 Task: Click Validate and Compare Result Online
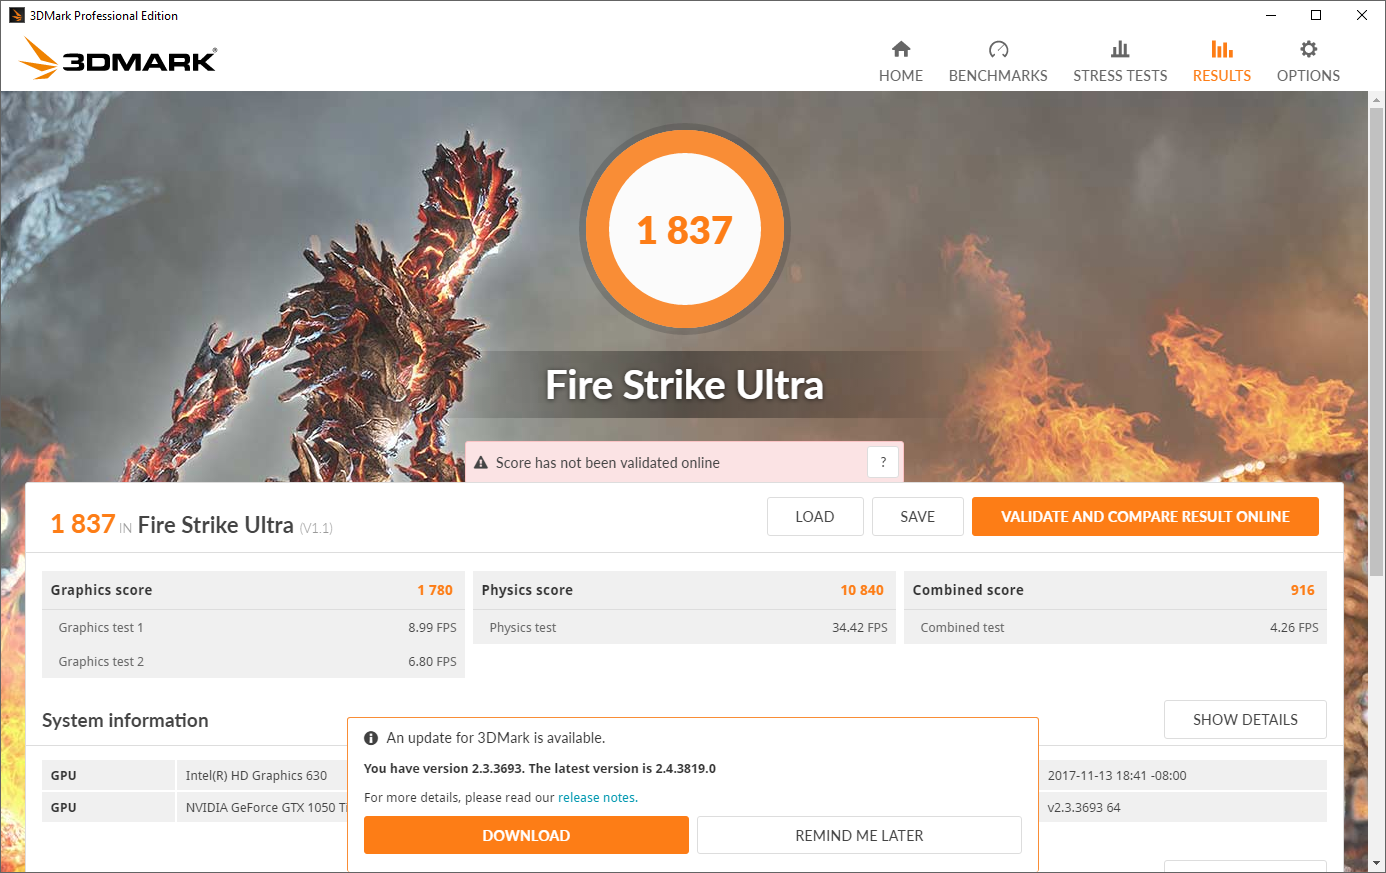tap(1145, 517)
